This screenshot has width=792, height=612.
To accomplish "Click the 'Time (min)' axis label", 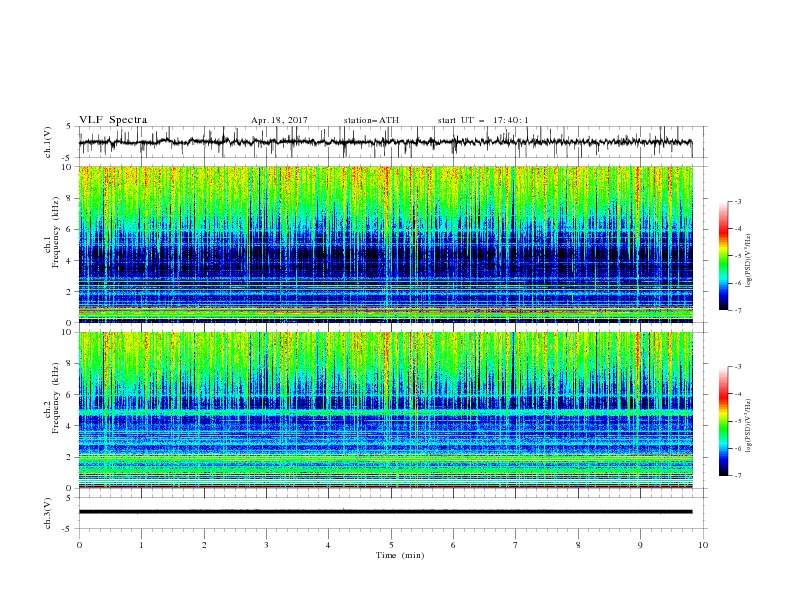I will tap(400, 555).
